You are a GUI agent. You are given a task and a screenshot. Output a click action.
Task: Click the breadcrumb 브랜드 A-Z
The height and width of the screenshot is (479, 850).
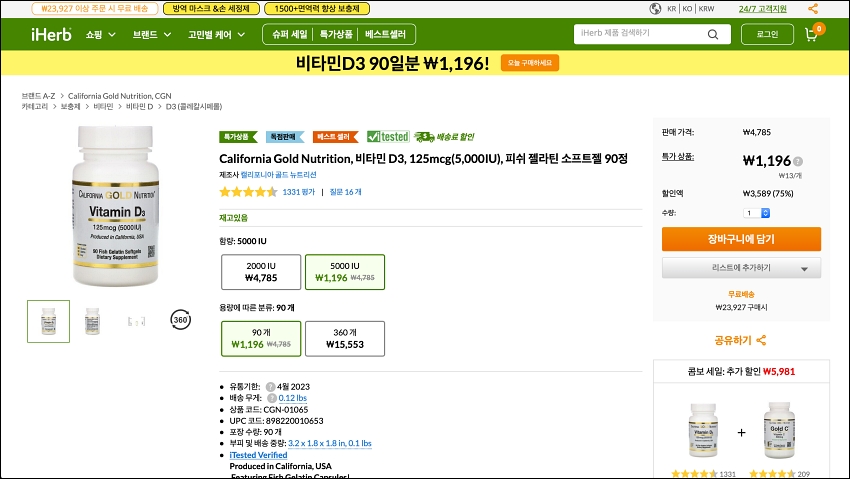[38, 96]
